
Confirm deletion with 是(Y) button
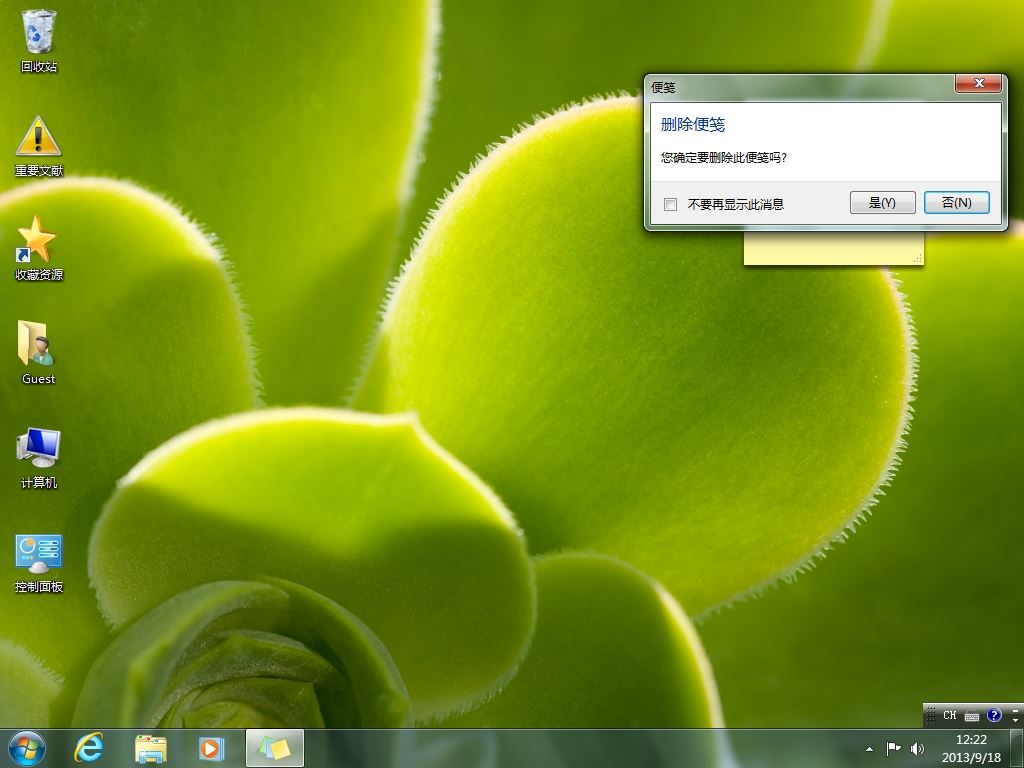coord(882,202)
